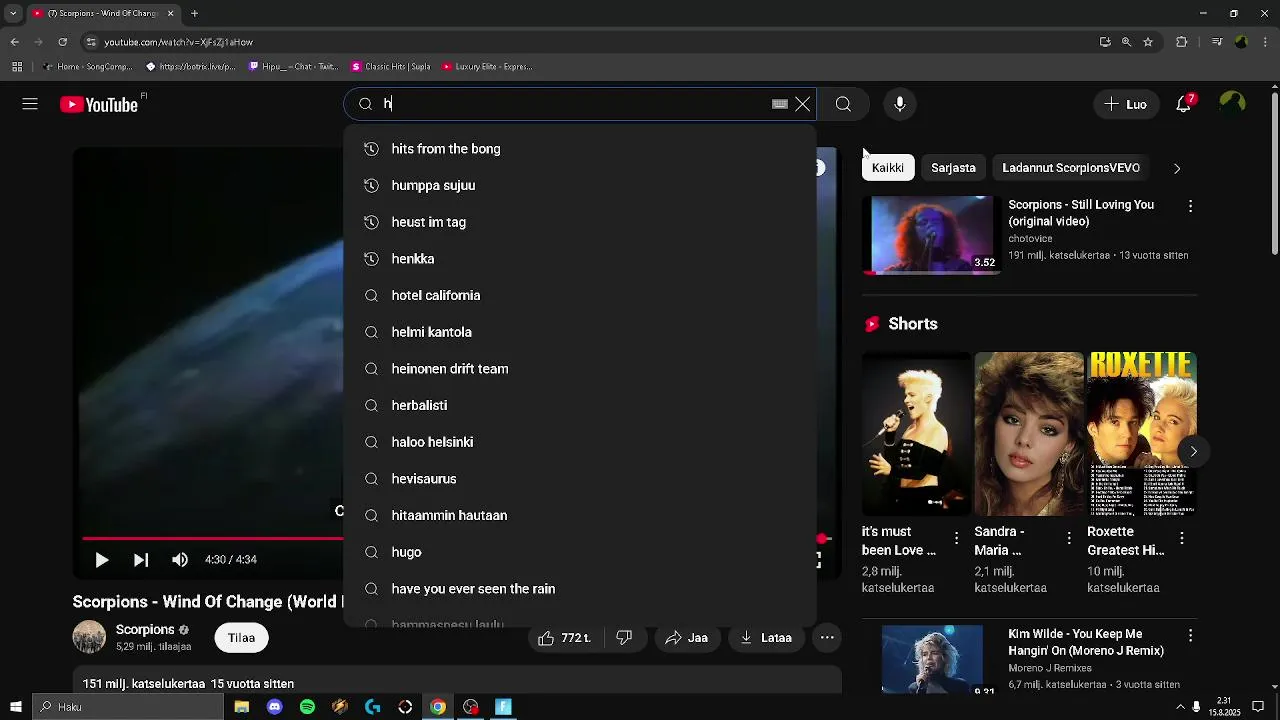Open the on-screen keyboard icon in search

(780, 104)
